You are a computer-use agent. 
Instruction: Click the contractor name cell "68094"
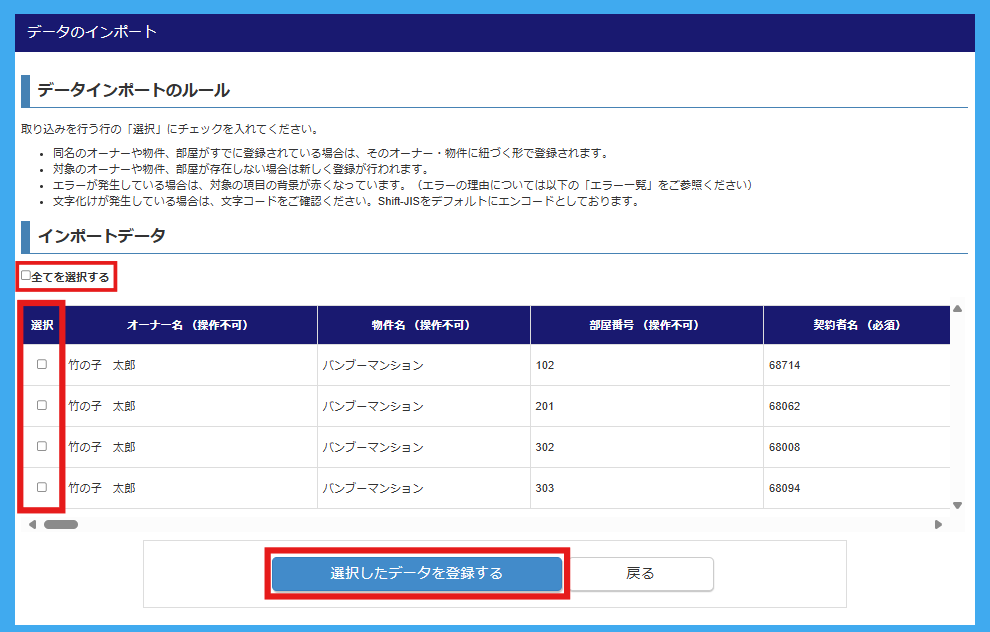[x=784, y=488]
